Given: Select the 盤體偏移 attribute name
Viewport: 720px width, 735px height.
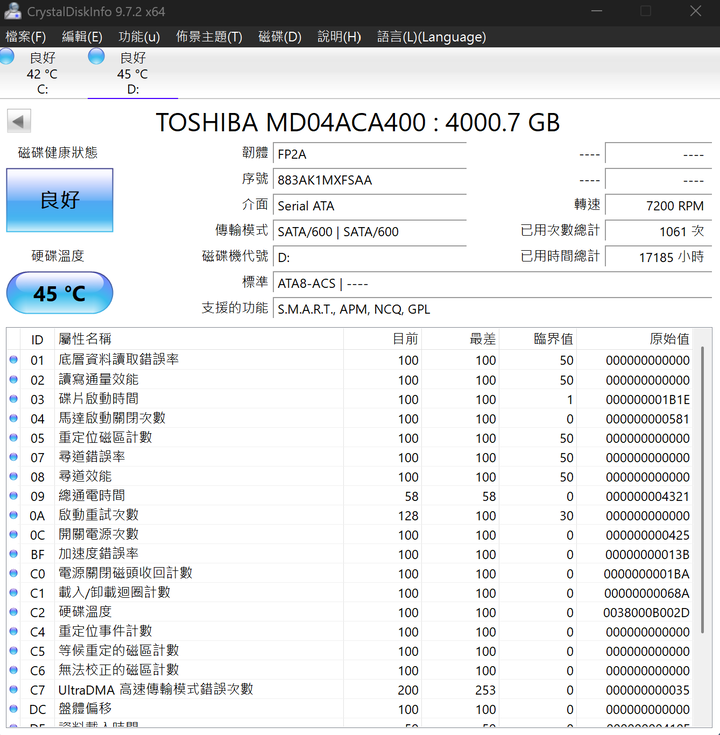Looking at the screenshot, I should tap(85, 709).
